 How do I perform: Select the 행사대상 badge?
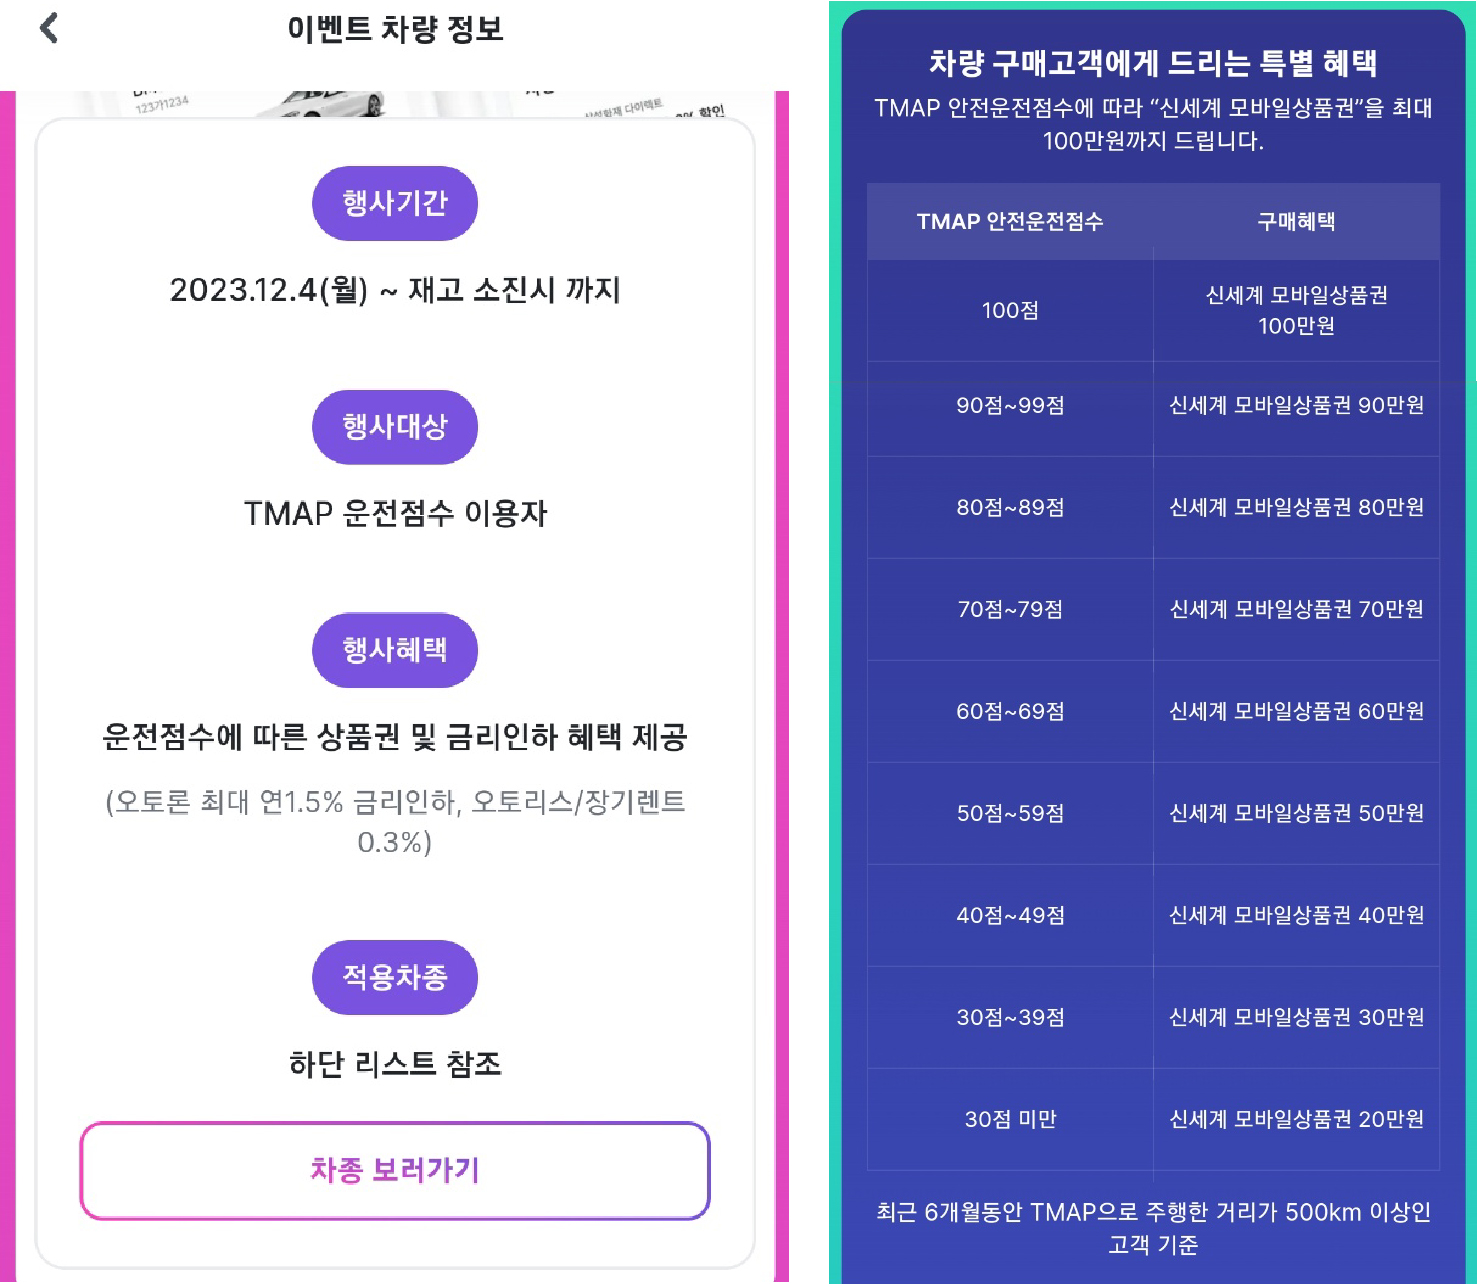pos(395,427)
